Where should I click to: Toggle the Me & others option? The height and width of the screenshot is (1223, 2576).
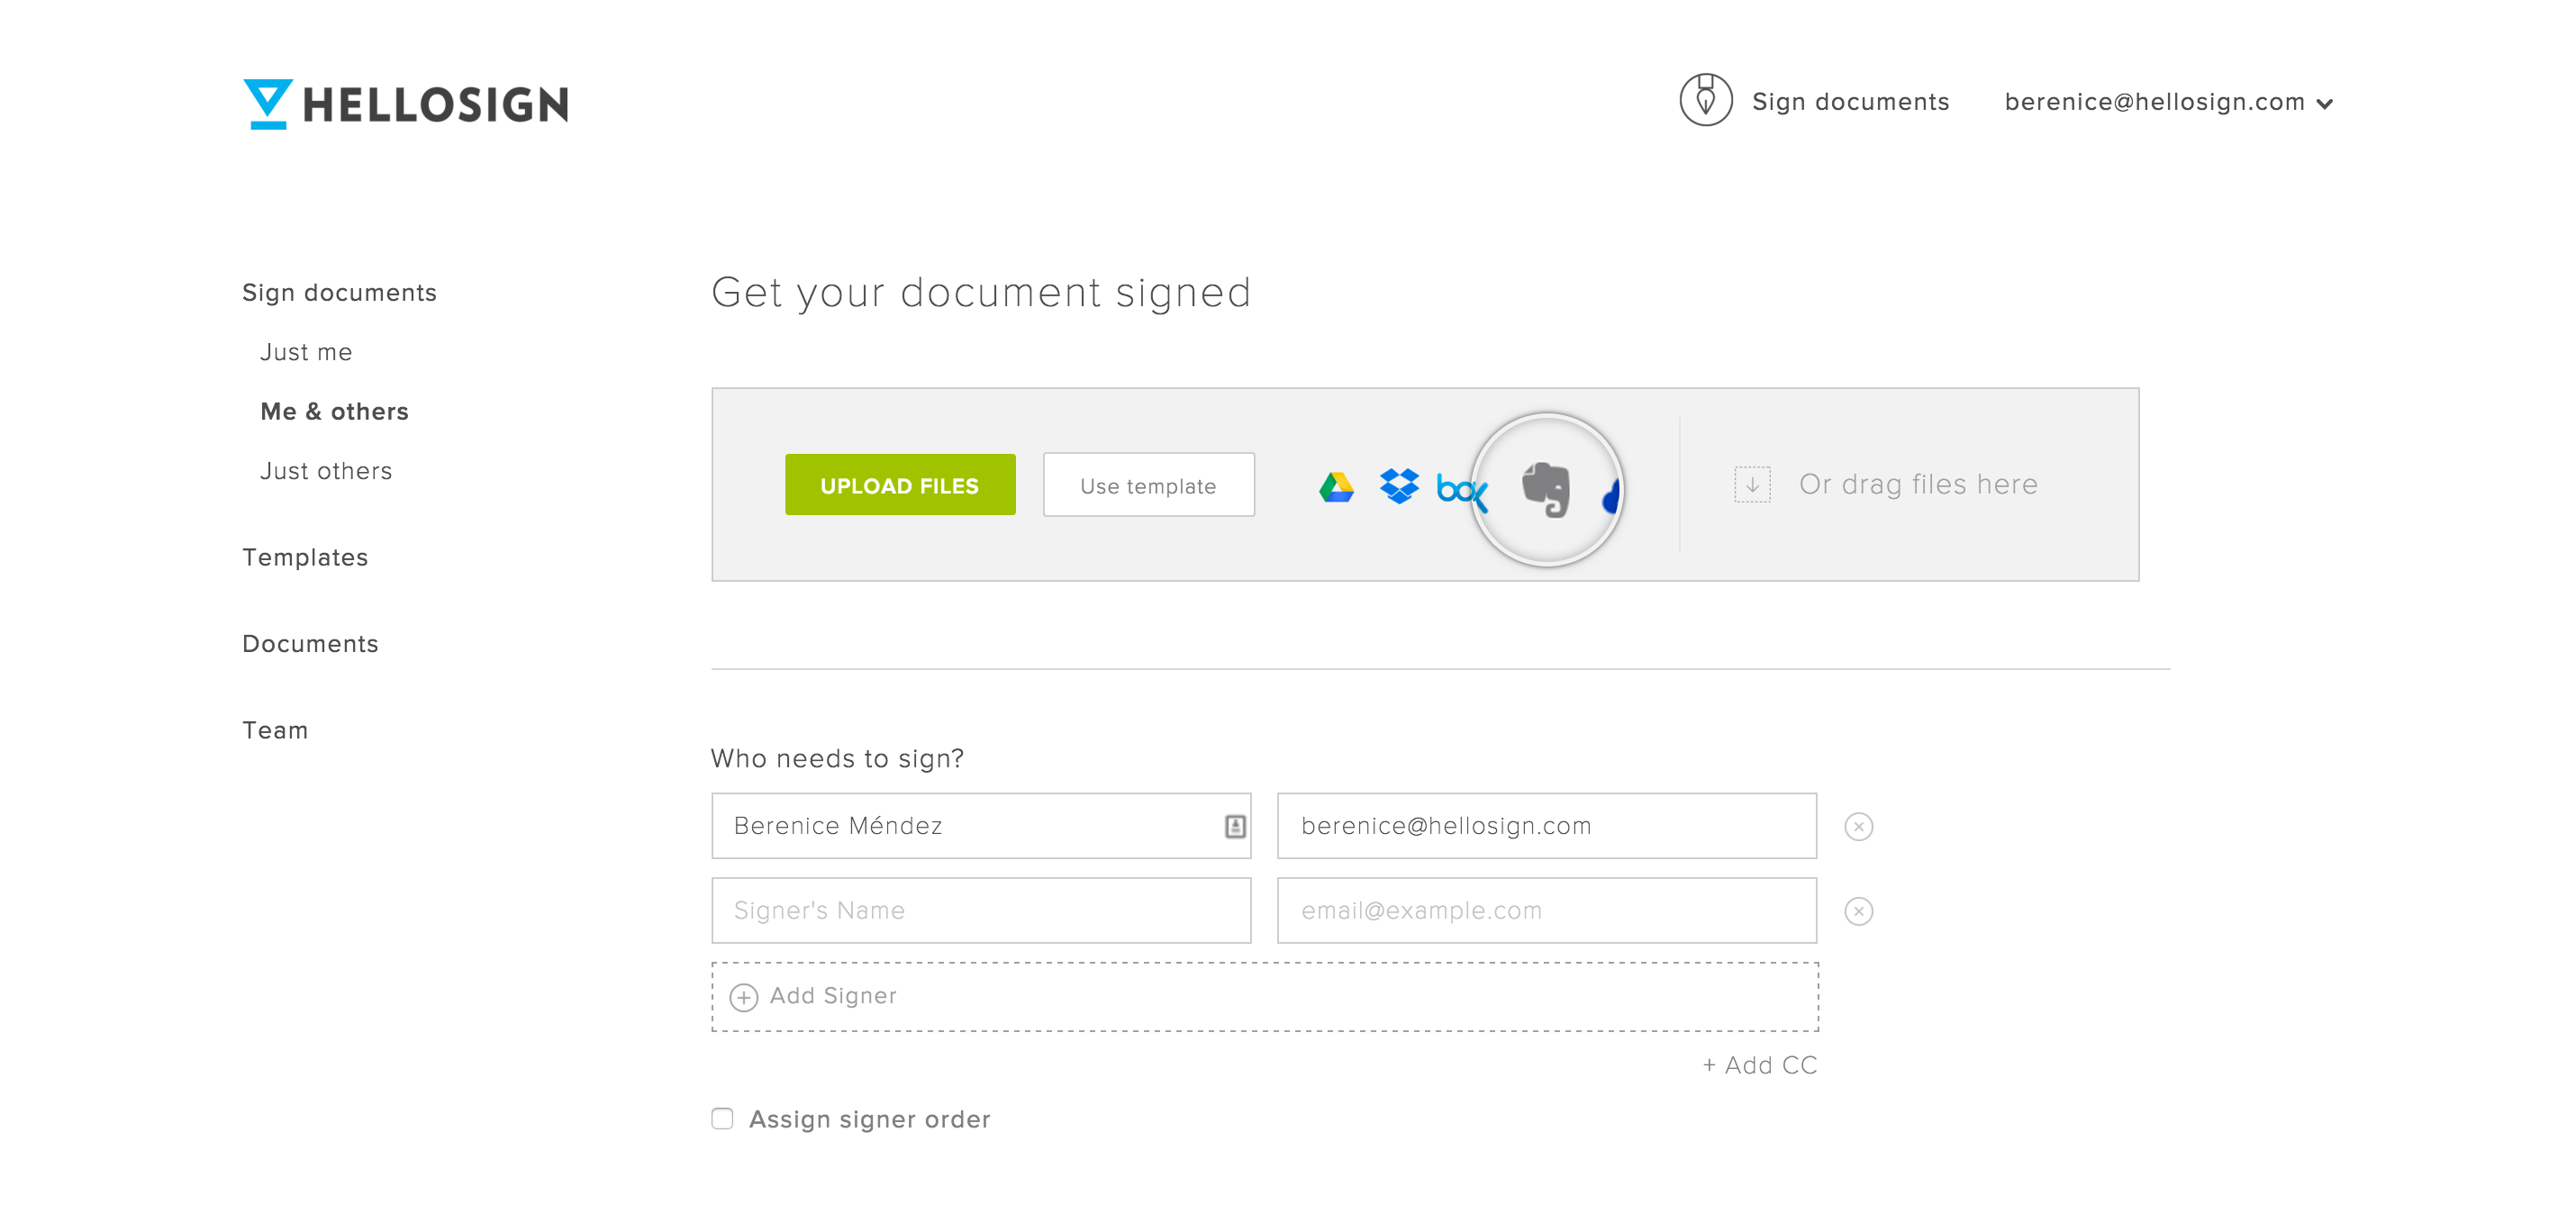331,411
